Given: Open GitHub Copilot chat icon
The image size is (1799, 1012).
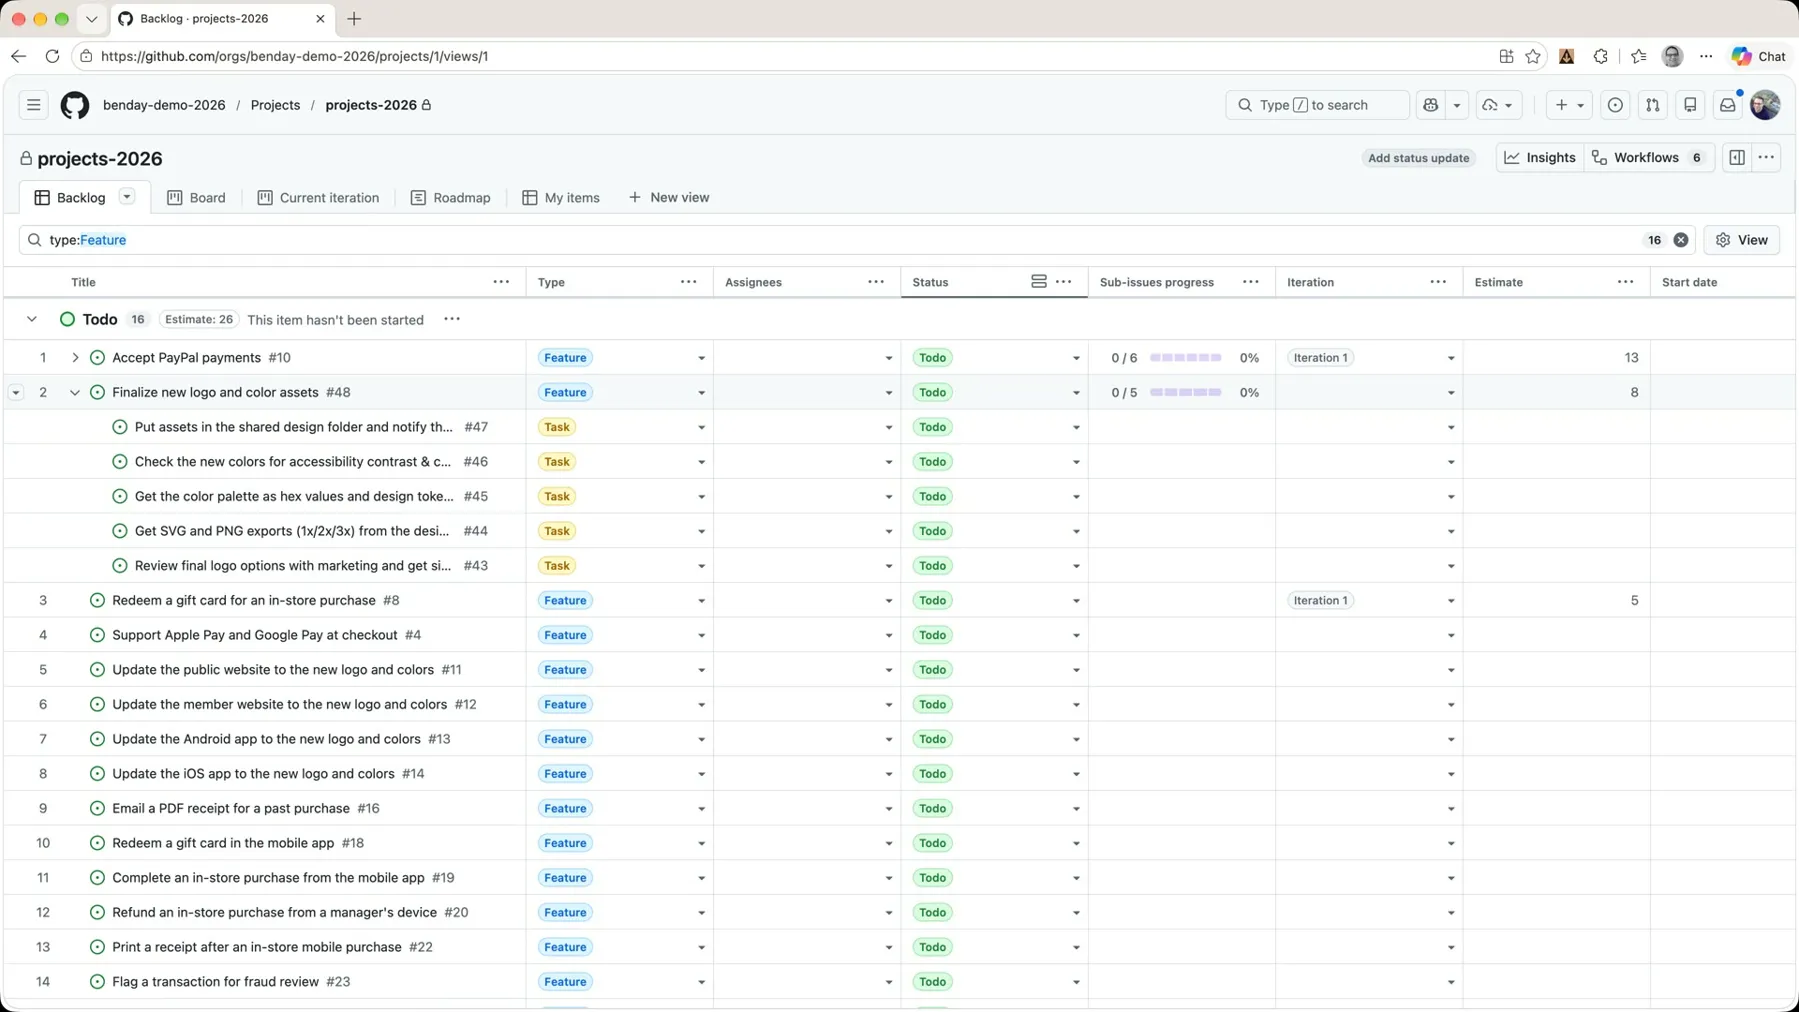Looking at the screenshot, I should click(1431, 105).
